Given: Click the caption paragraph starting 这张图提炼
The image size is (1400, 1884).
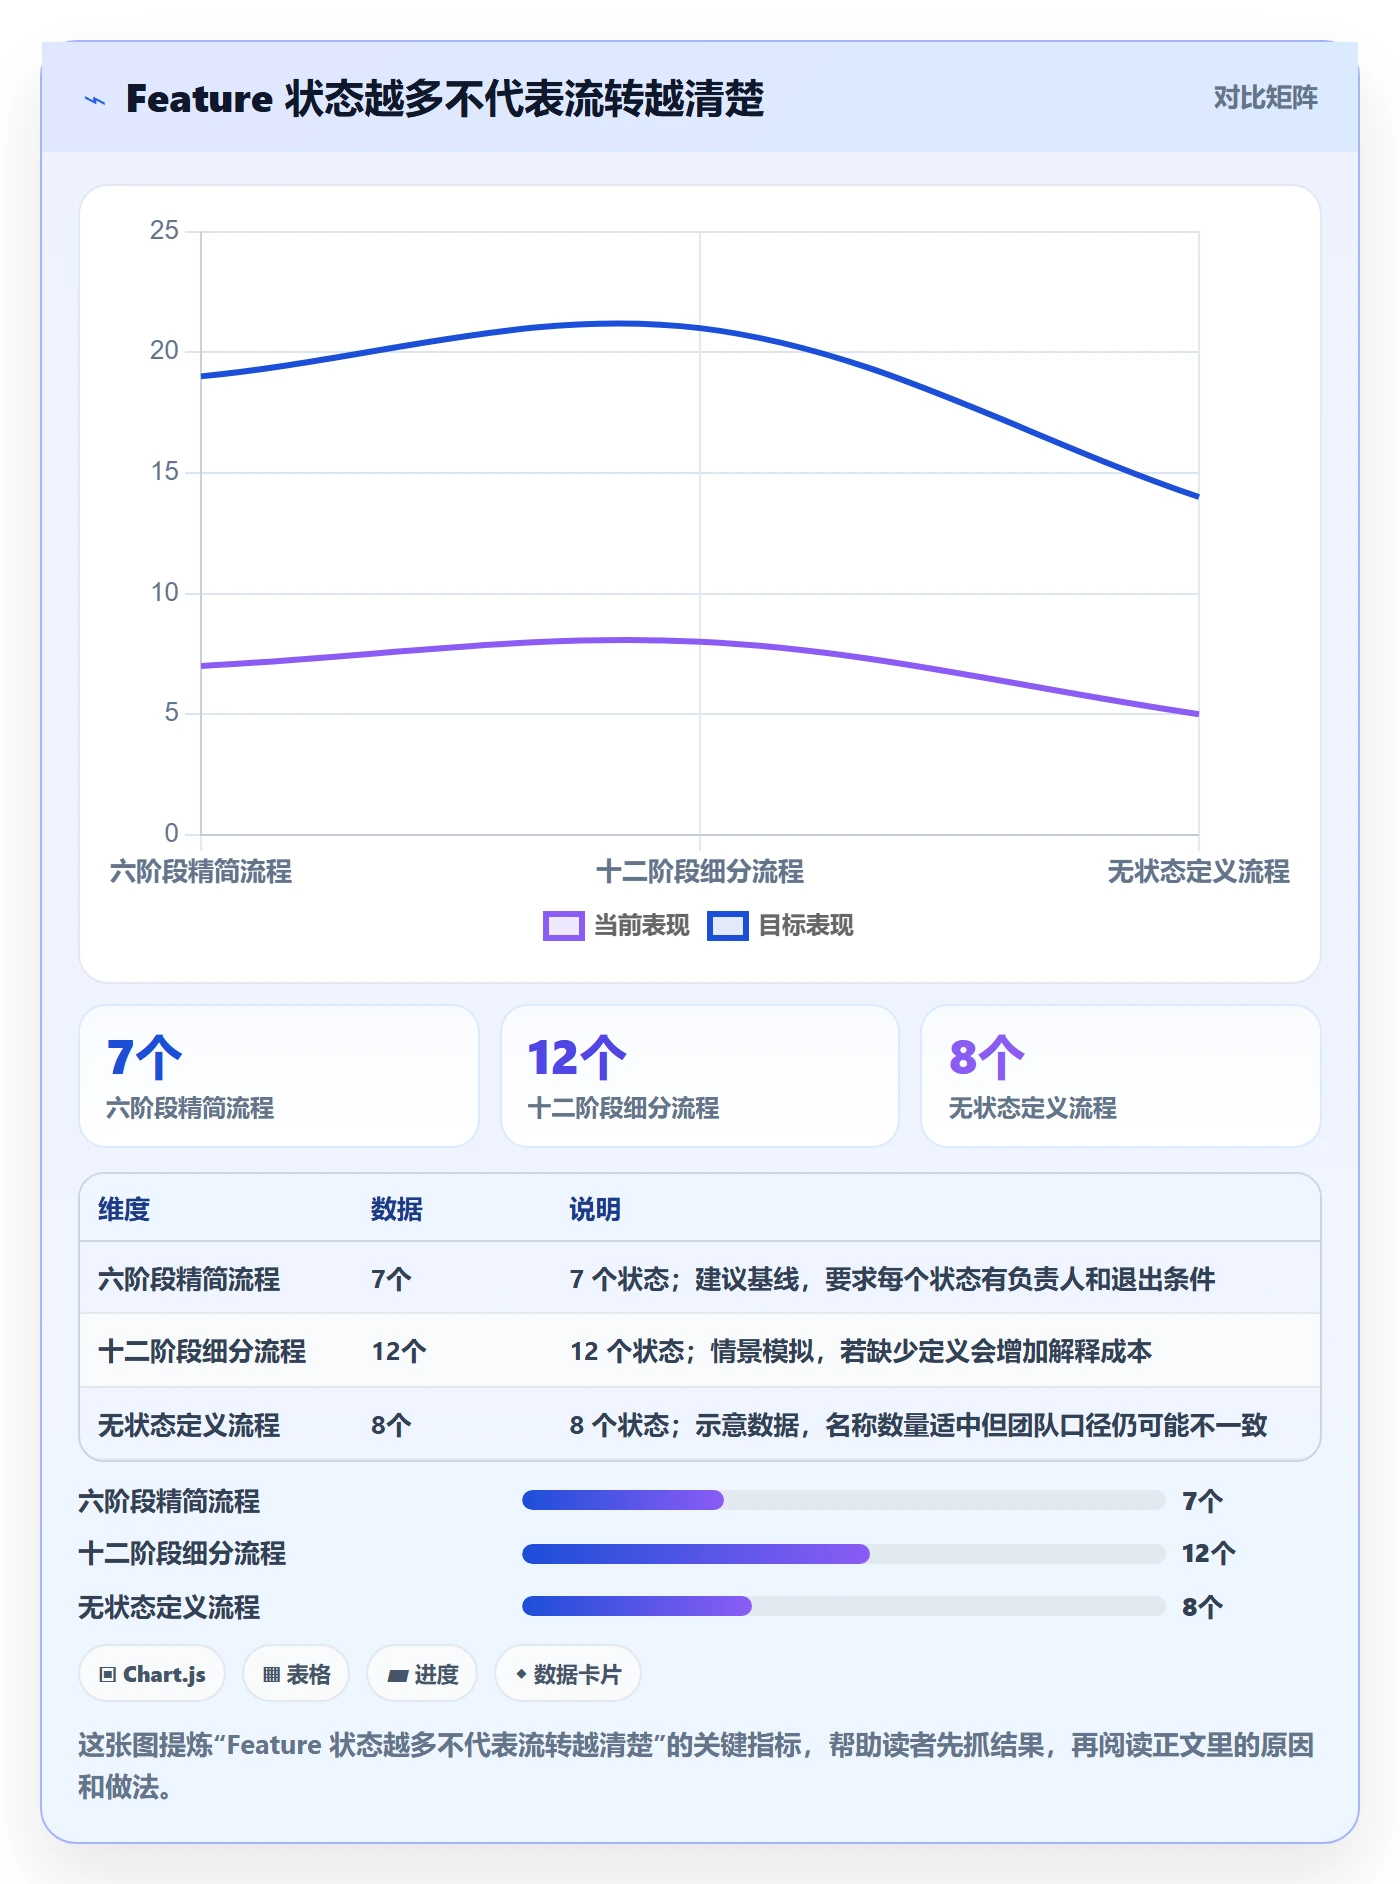Looking at the screenshot, I should (x=697, y=1766).
